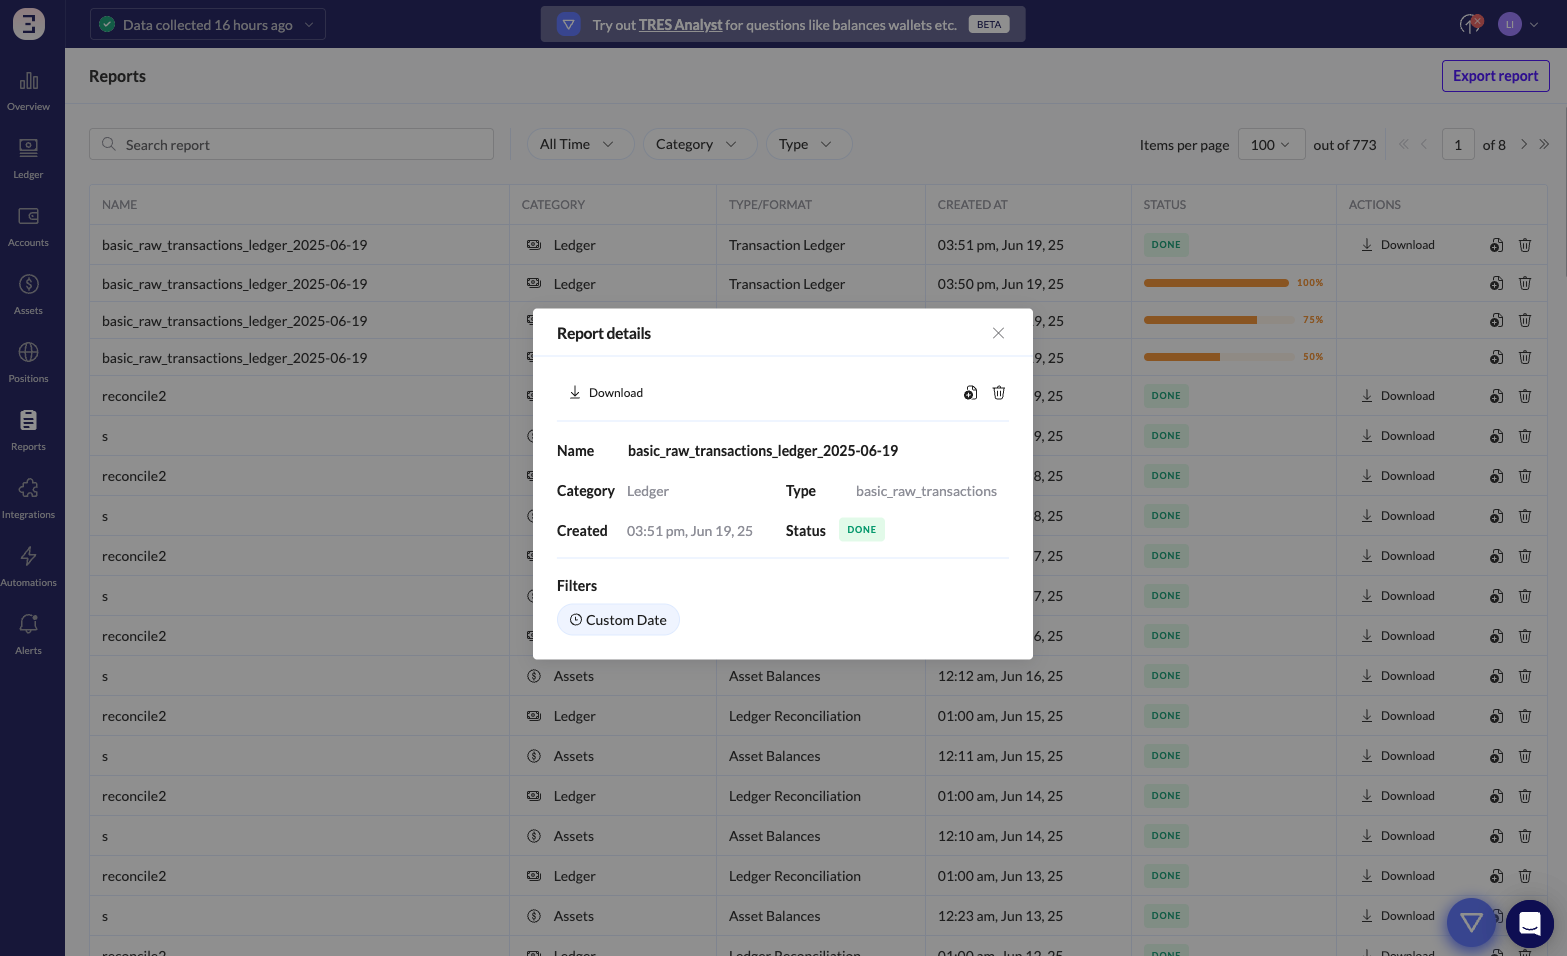This screenshot has height=956, width=1567.
Task: Expand the Category filter dropdown
Action: click(x=699, y=143)
